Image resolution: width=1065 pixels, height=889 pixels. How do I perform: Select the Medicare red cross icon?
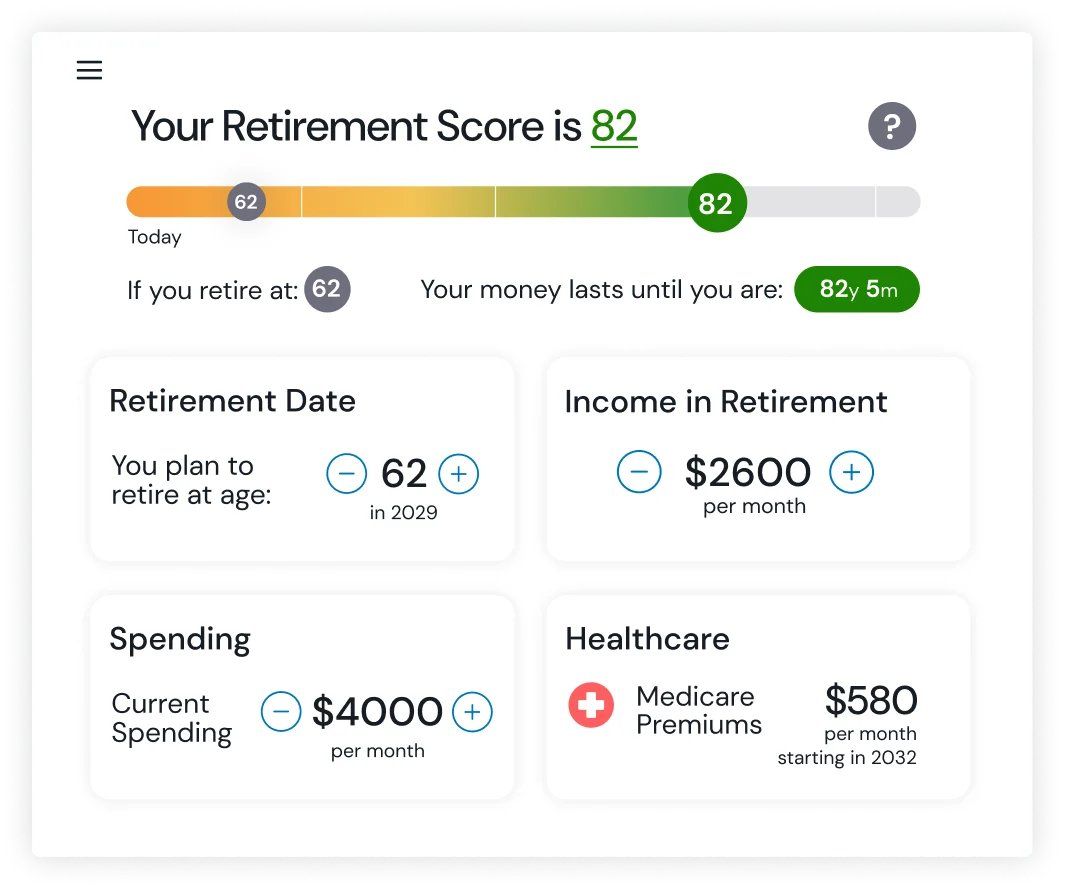coord(590,705)
